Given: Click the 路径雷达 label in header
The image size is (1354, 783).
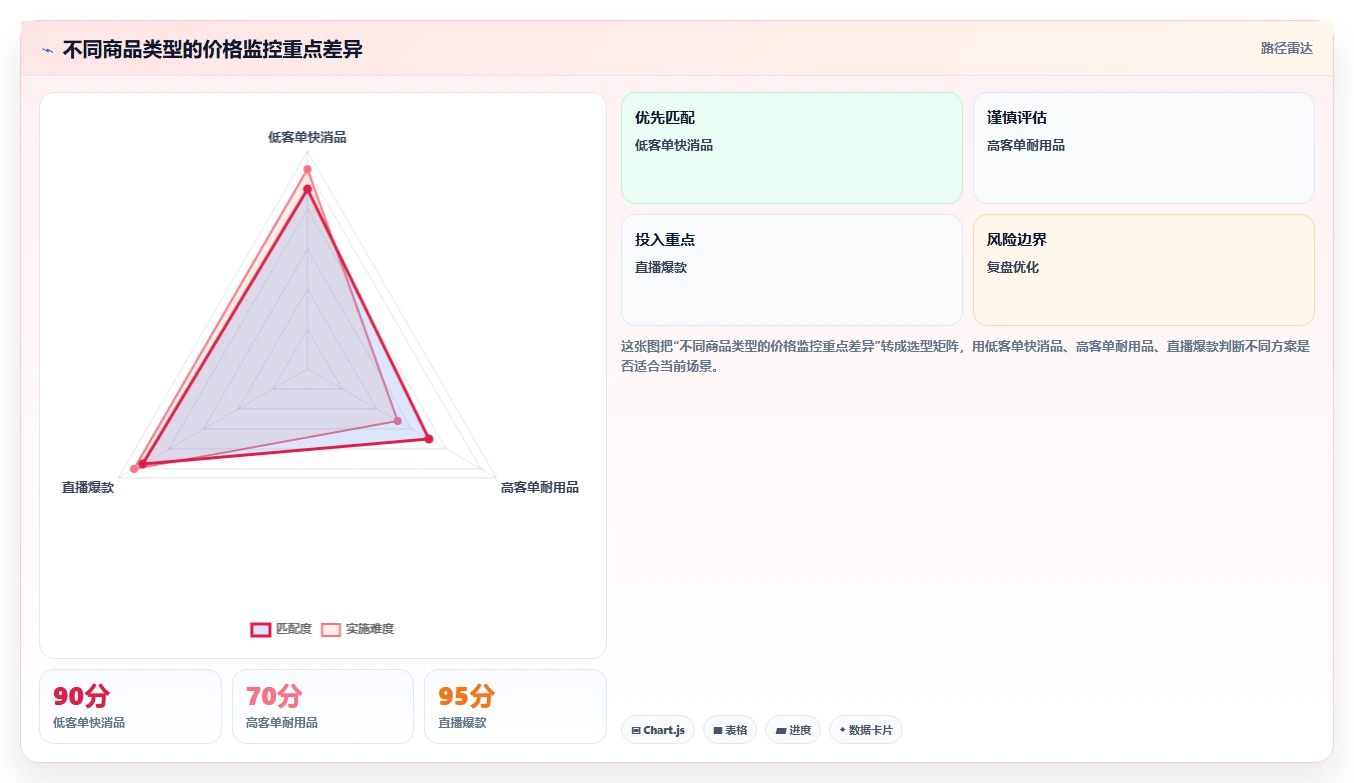Looking at the screenshot, I should (x=1286, y=48).
